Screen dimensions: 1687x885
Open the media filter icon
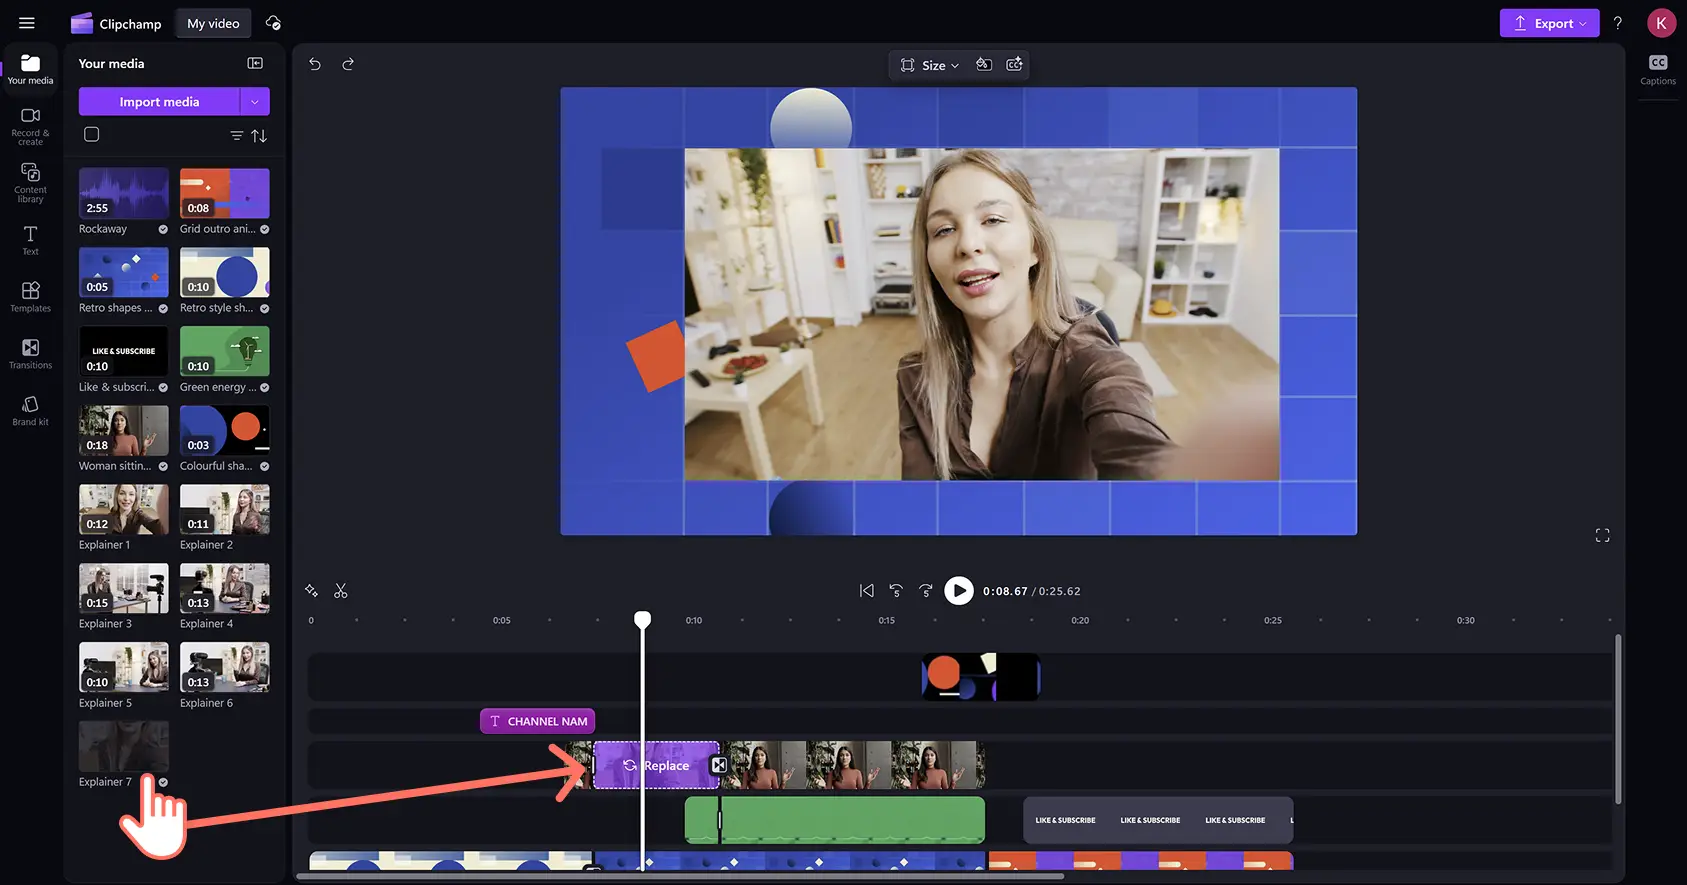[x=237, y=135]
